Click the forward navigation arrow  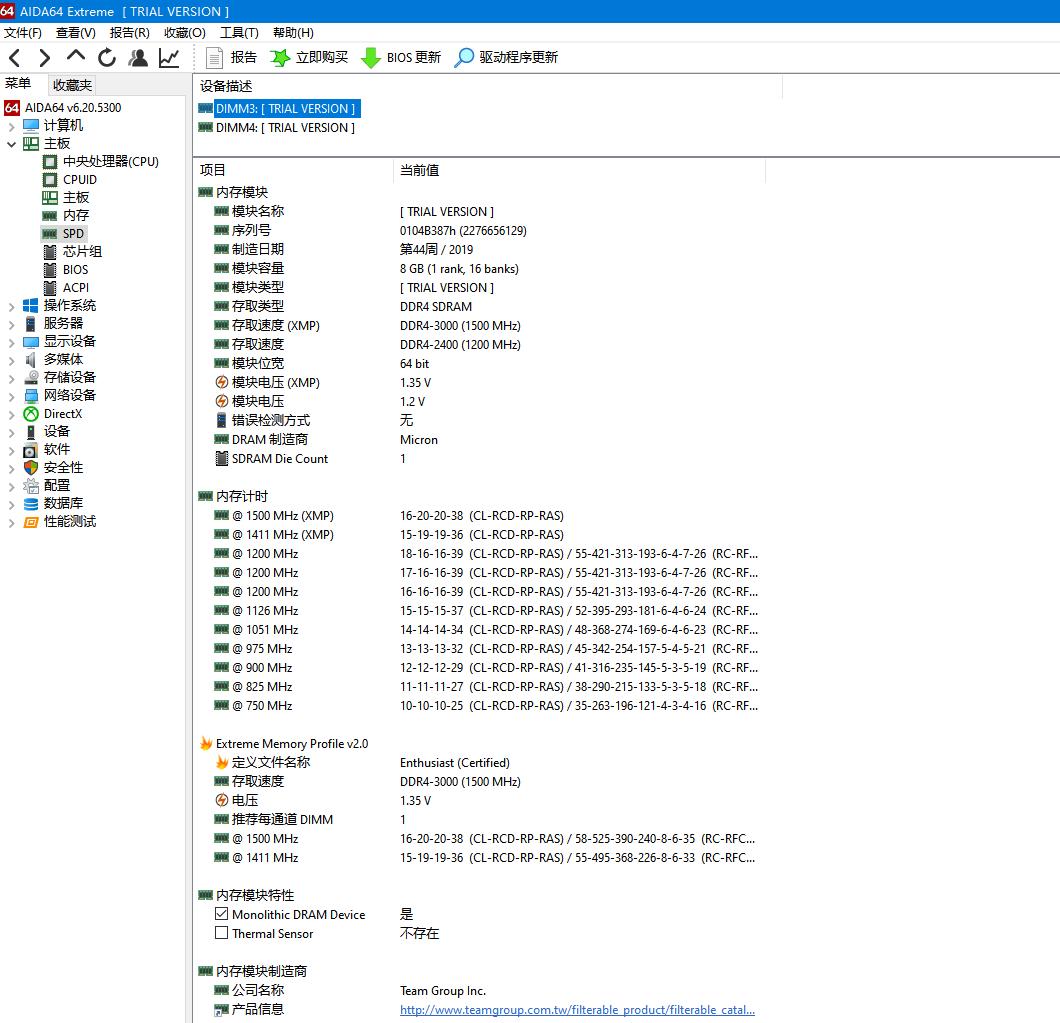[x=44, y=58]
